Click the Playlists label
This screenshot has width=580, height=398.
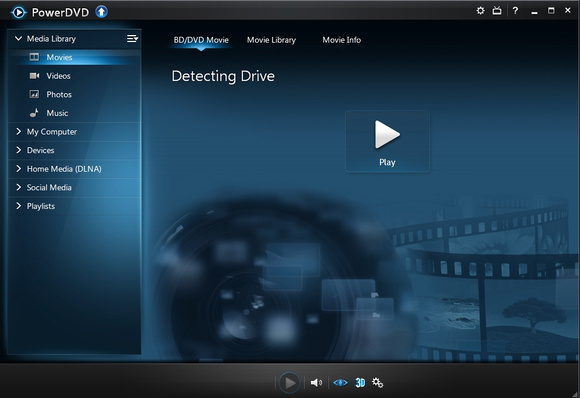pyautogui.click(x=41, y=206)
